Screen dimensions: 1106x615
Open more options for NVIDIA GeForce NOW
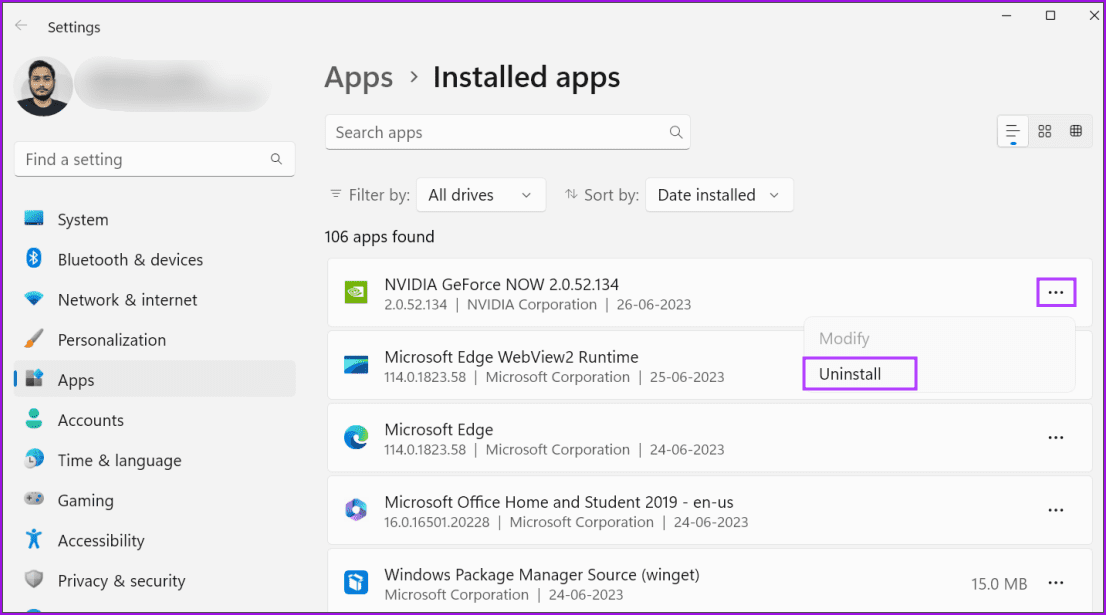[1055, 292]
